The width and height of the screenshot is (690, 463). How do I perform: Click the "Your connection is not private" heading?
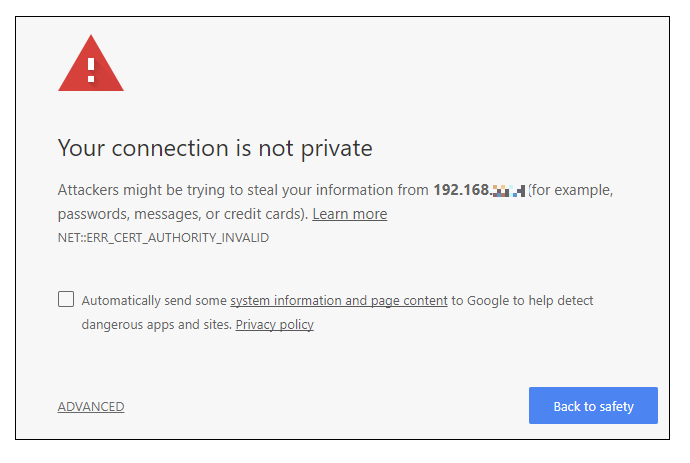[x=215, y=149]
